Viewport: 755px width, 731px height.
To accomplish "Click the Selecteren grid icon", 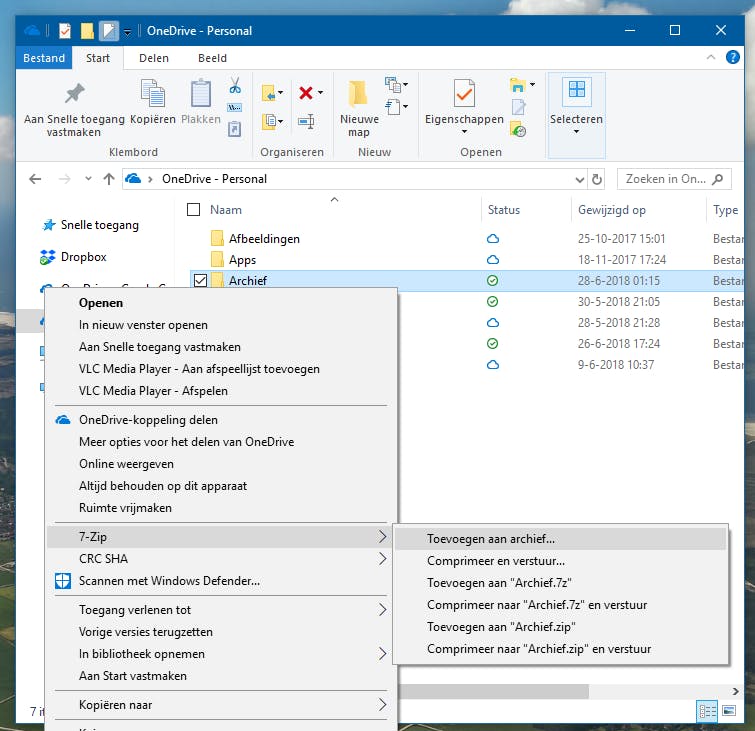I will (x=576, y=89).
